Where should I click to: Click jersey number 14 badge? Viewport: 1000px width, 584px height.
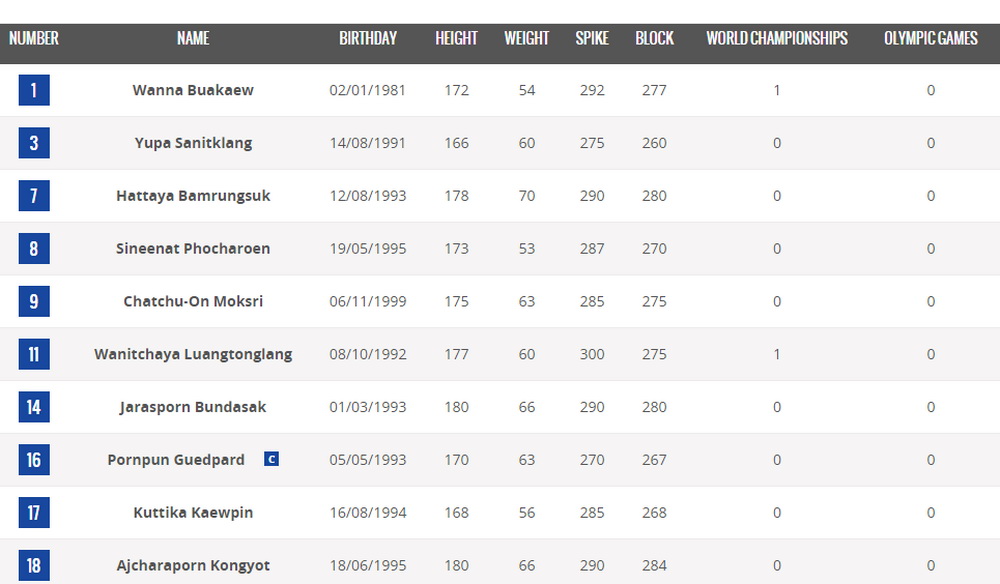click(34, 407)
